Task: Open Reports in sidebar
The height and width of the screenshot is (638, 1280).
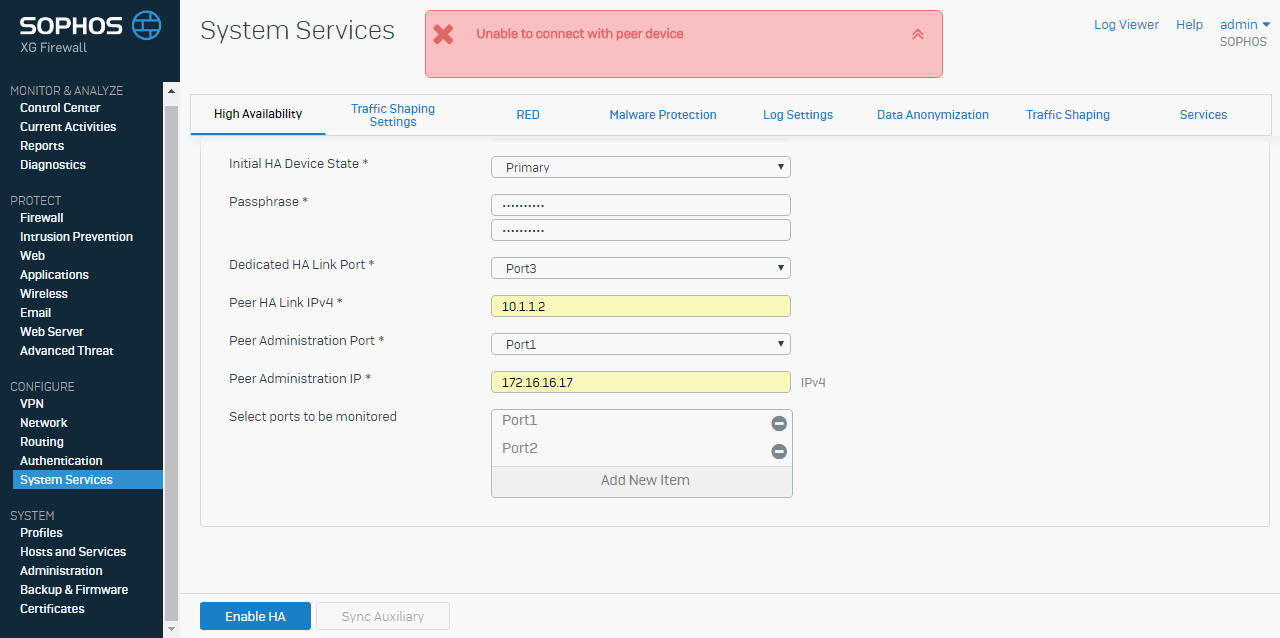Action: tap(42, 146)
